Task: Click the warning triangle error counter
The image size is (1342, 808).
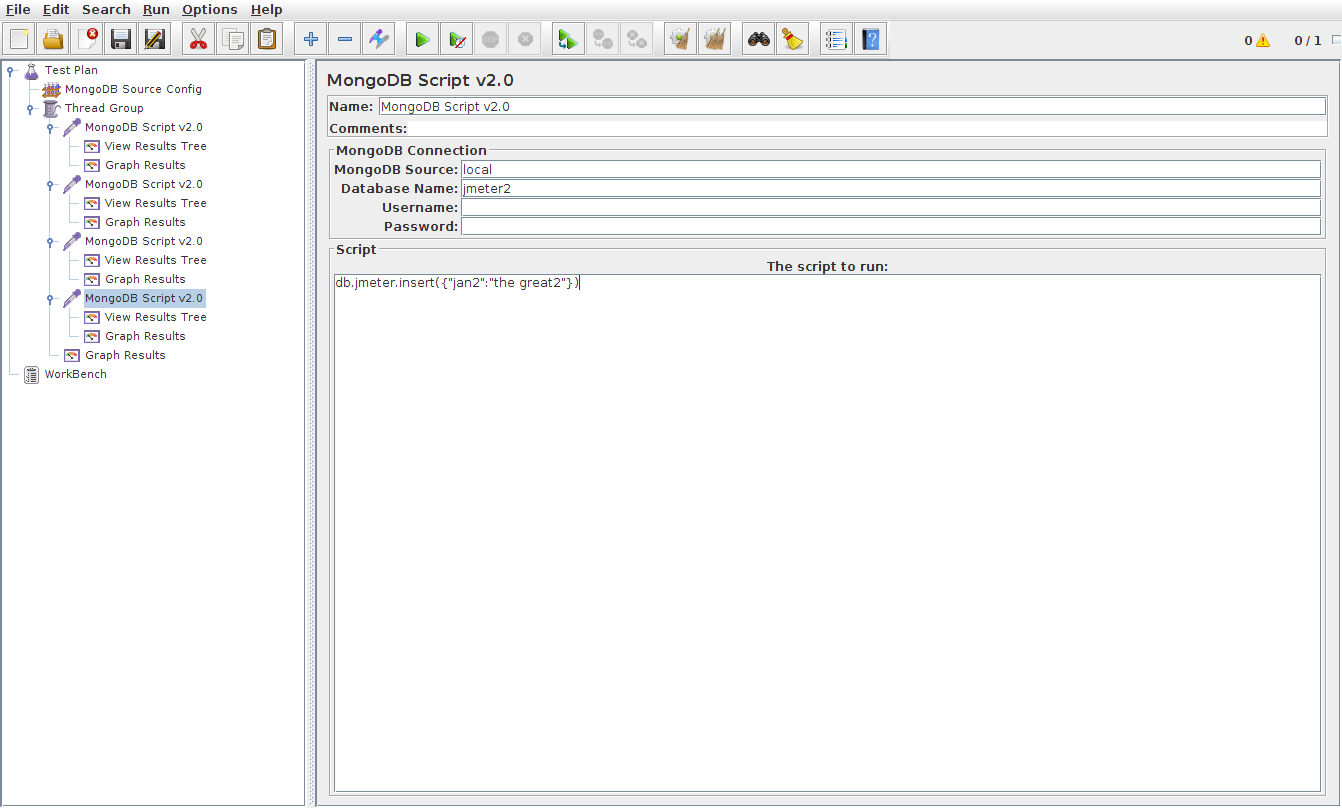Action: pos(1263,41)
